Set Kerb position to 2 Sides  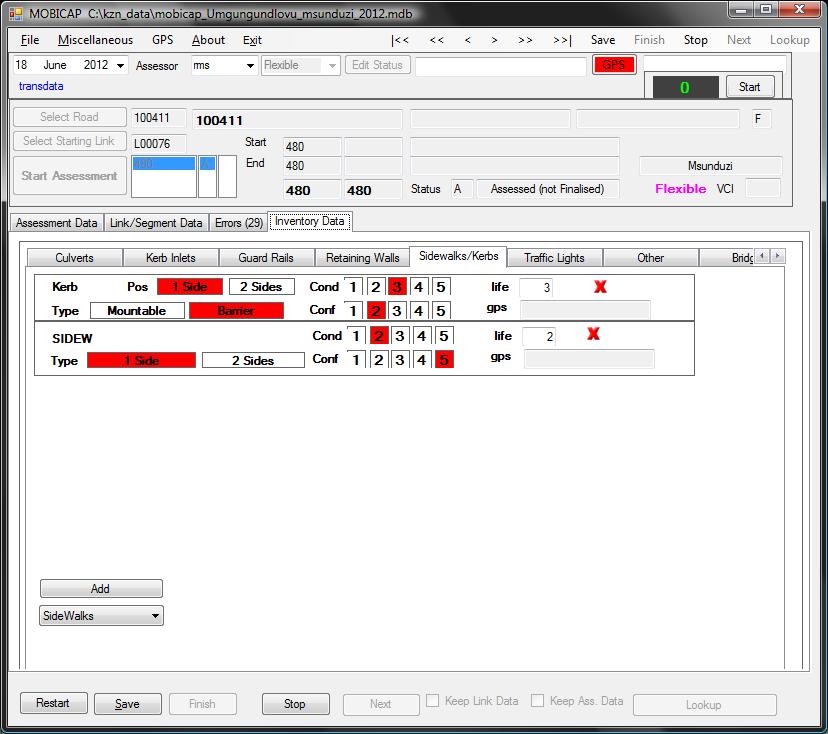[x=266, y=287]
